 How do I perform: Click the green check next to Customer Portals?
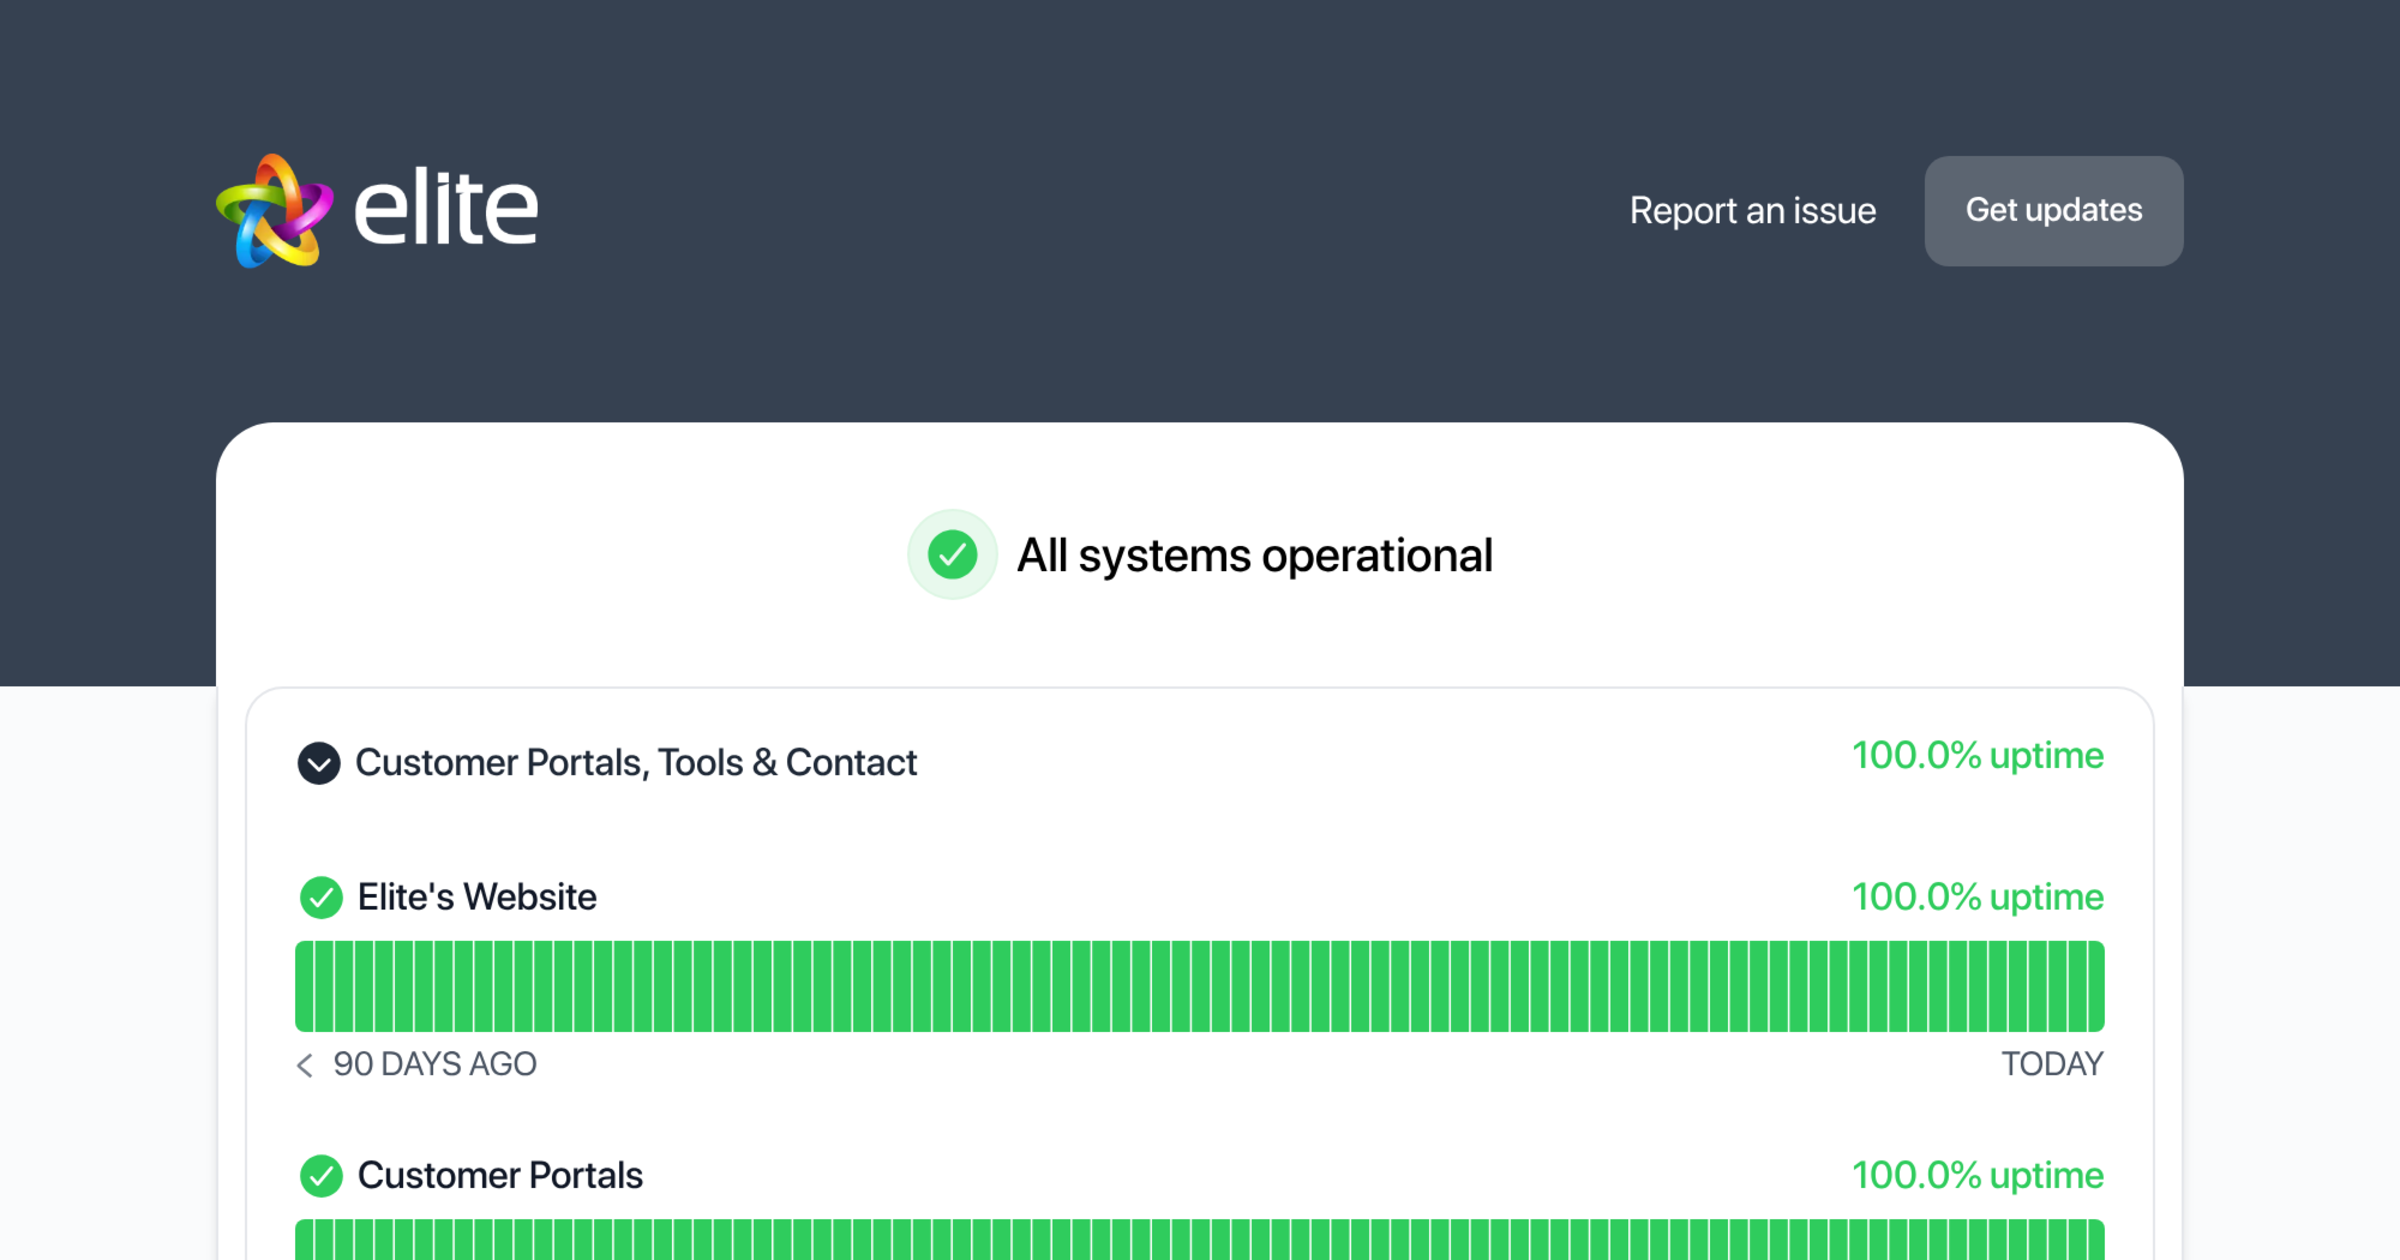321,1176
